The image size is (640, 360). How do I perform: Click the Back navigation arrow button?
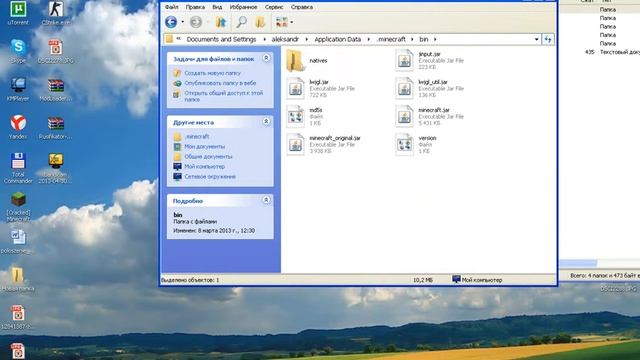click(x=171, y=22)
